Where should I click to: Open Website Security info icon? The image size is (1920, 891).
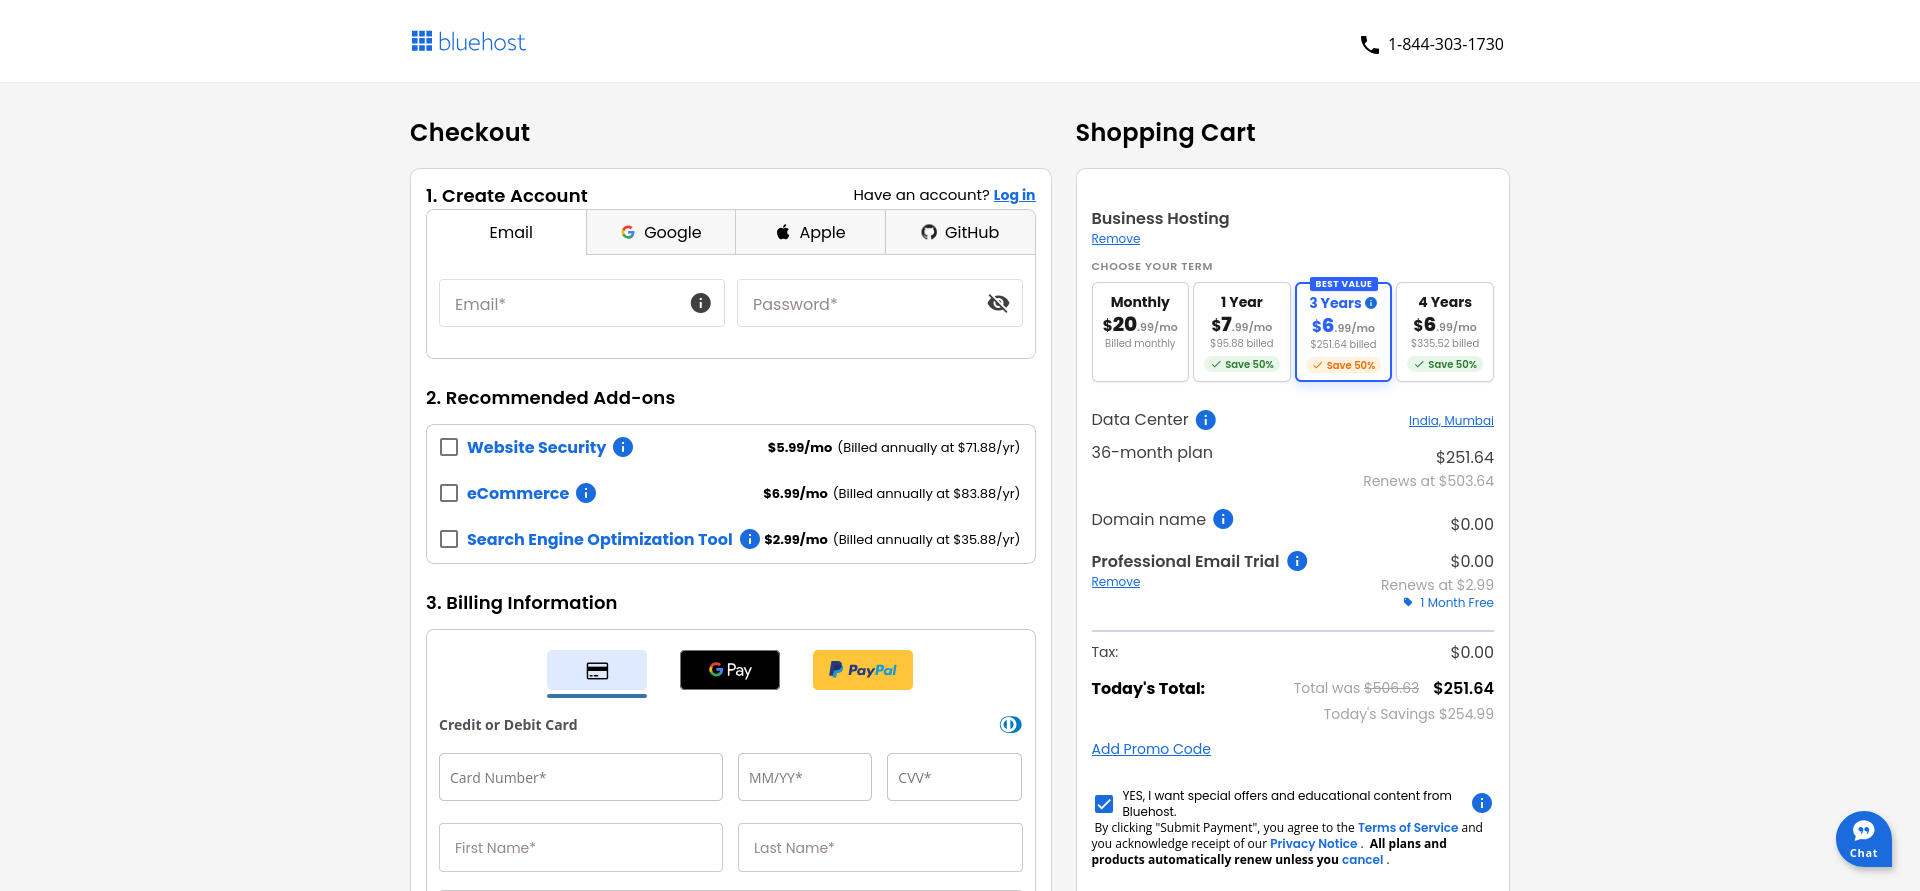click(623, 447)
